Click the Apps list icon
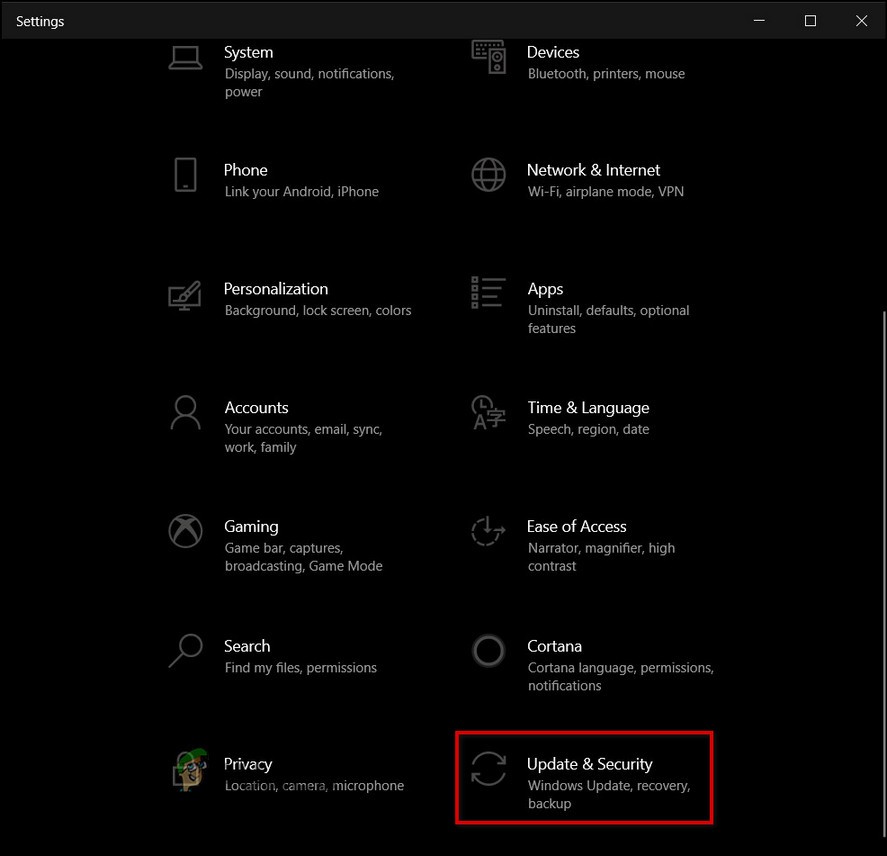This screenshot has width=887, height=856. tap(488, 292)
